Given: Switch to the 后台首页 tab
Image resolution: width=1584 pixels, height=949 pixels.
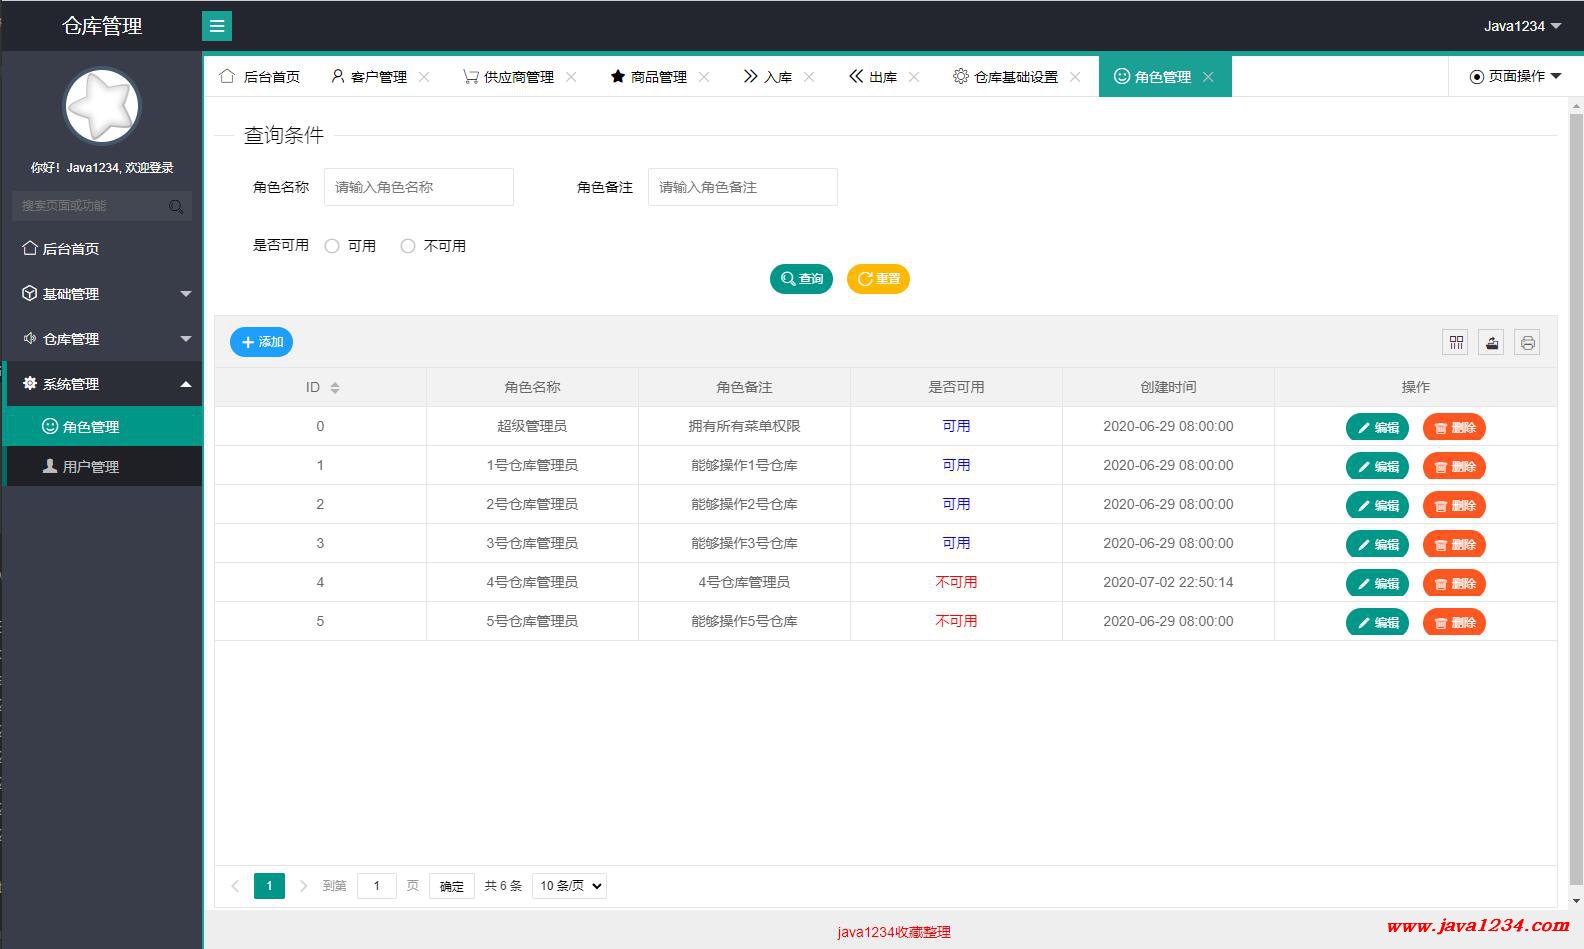Looking at the screenshot, I should click(x=260, y=77).
